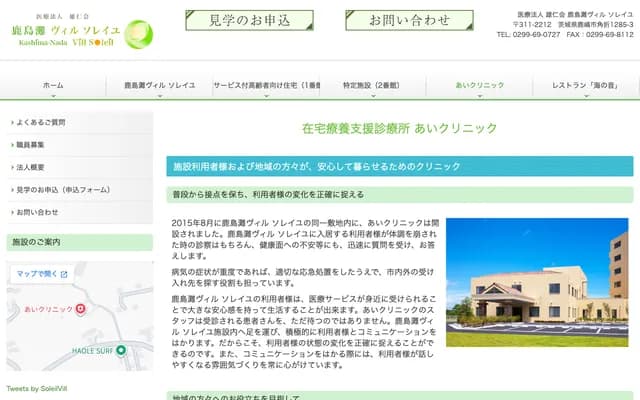Click the clinic building photo
The image size is (640, 400).
click(x=537, y=282)
